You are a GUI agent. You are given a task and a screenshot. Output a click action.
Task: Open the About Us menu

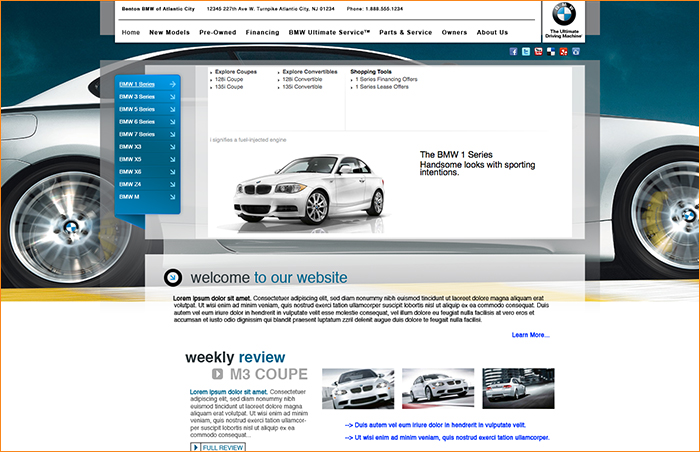click(492, 32)
